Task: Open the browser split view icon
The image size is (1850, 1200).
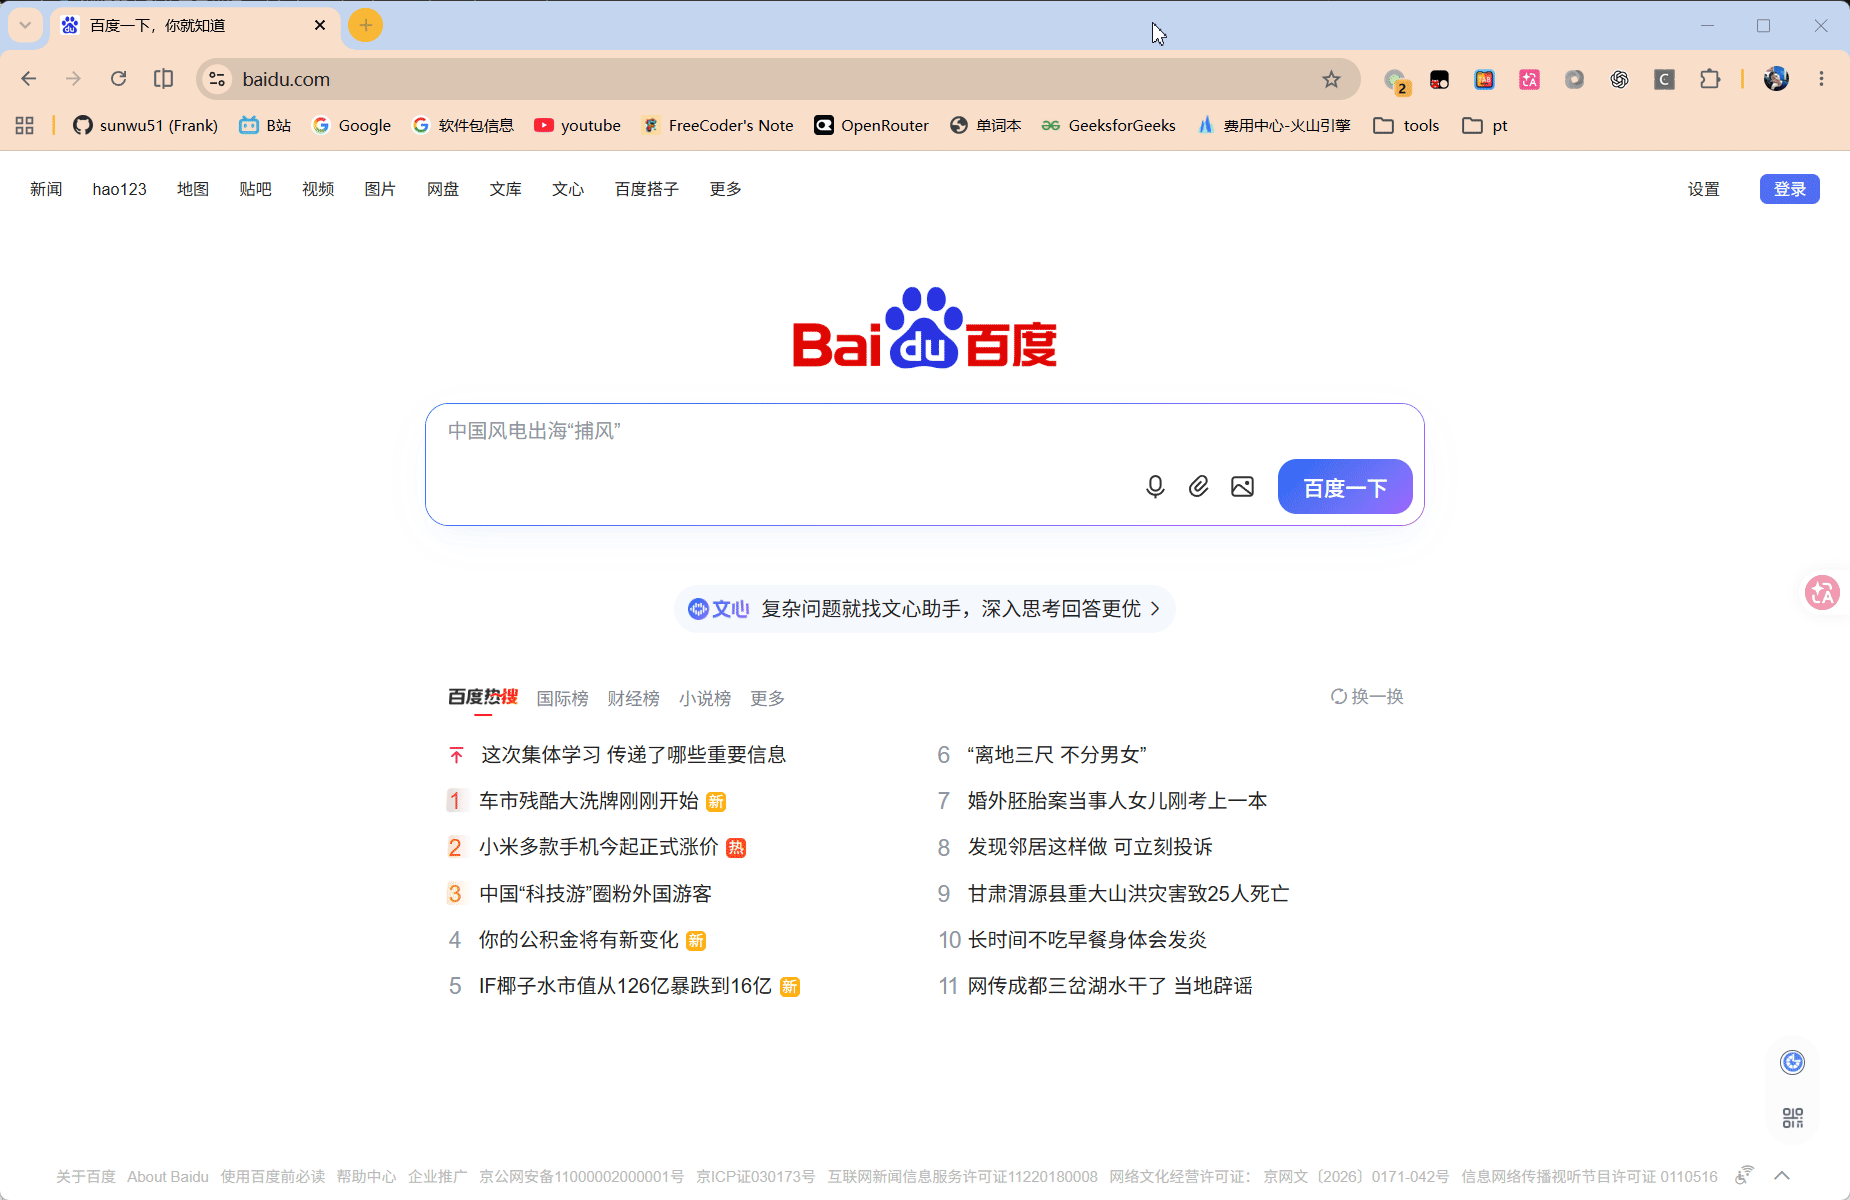Action: click(163, 79)
